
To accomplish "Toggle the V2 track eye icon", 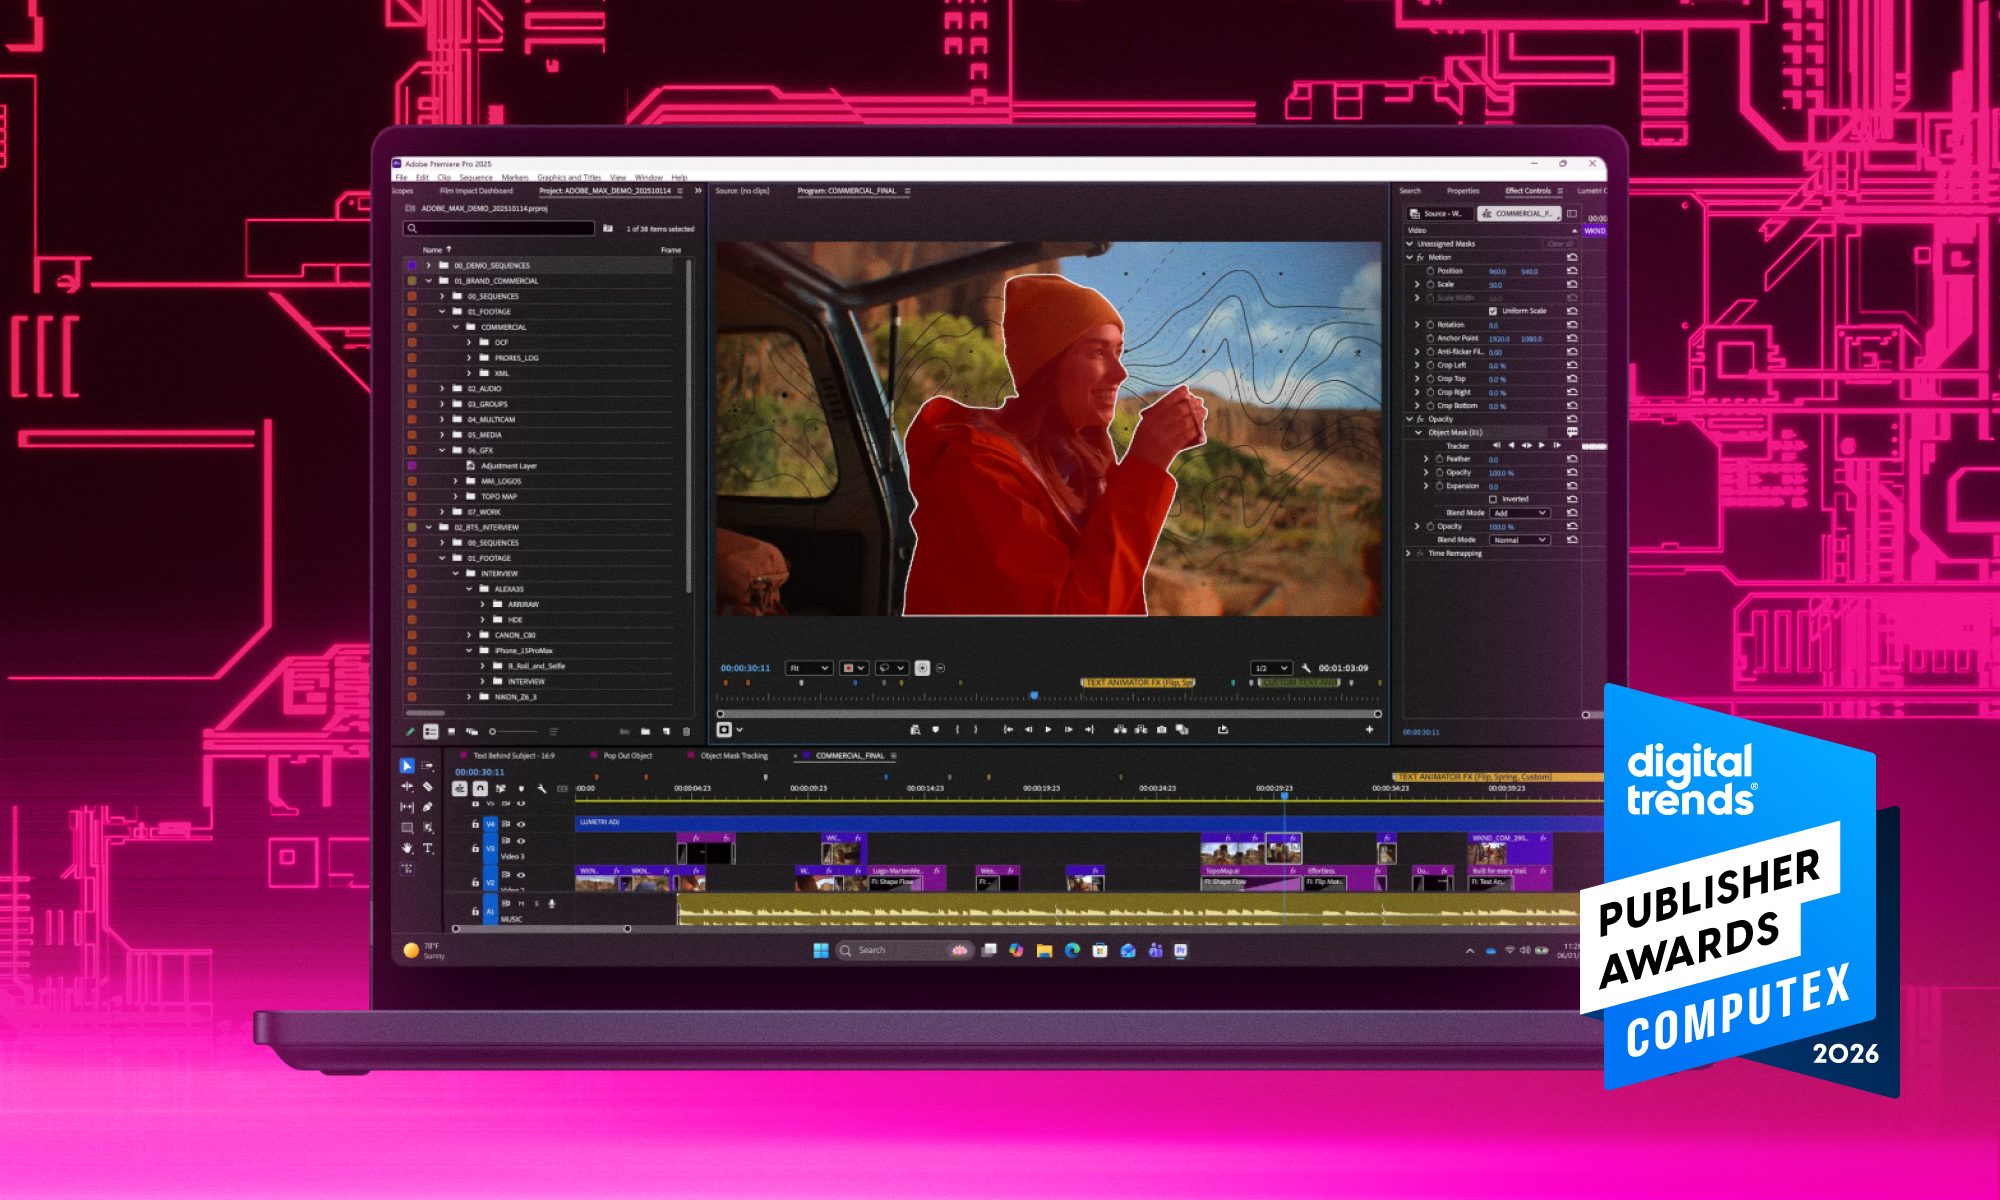I will tap(521, 875).
